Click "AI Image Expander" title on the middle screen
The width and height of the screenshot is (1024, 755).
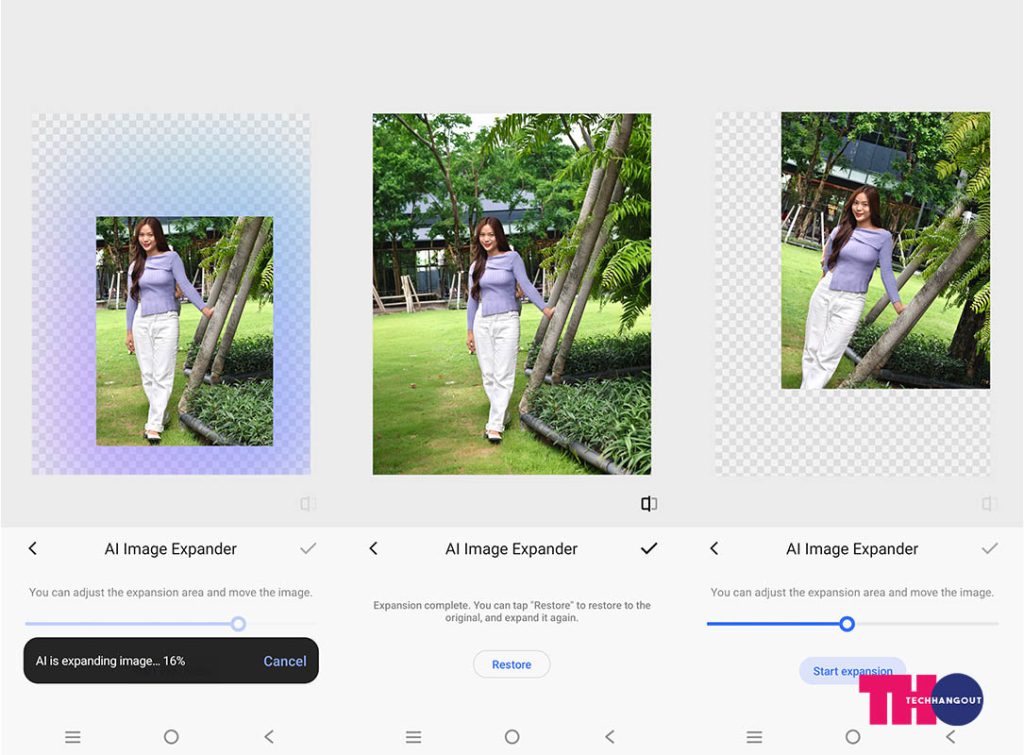pos(511,549)
